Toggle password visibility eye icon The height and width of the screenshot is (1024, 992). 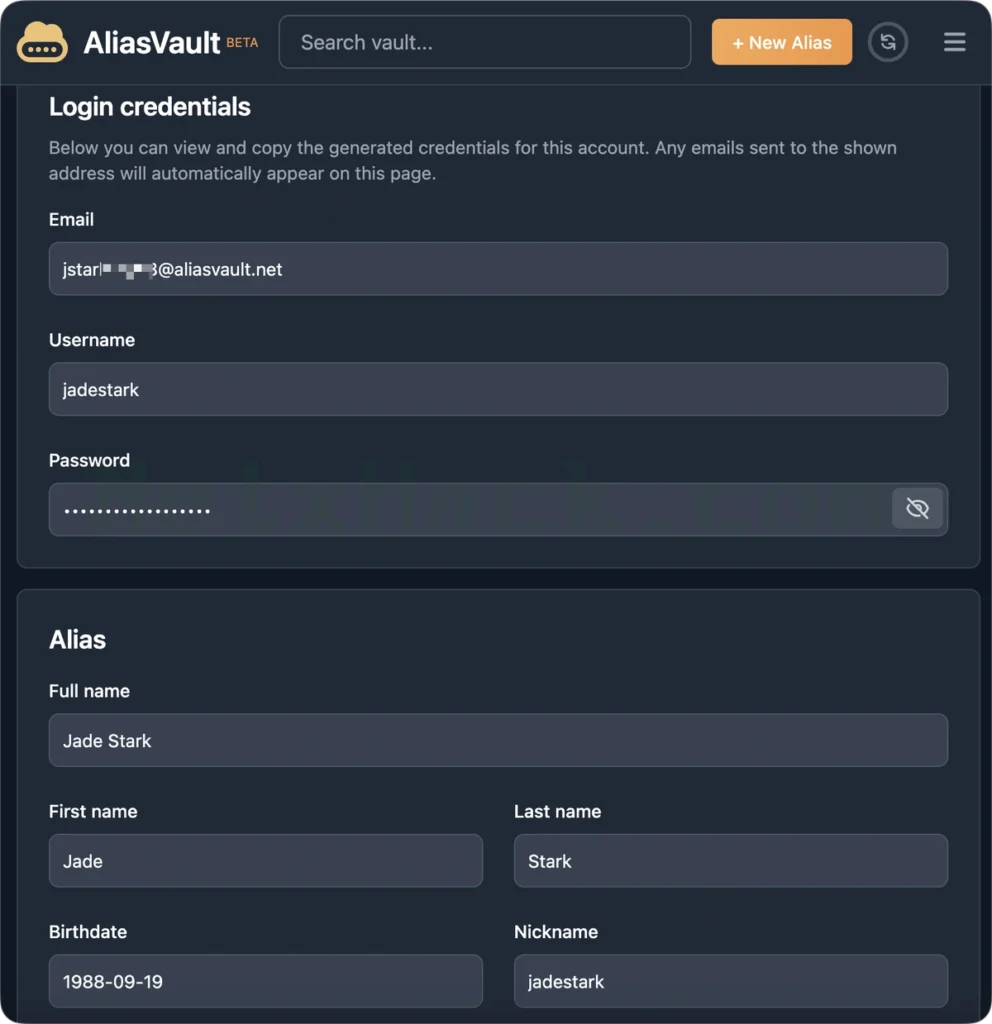[917, 508]
